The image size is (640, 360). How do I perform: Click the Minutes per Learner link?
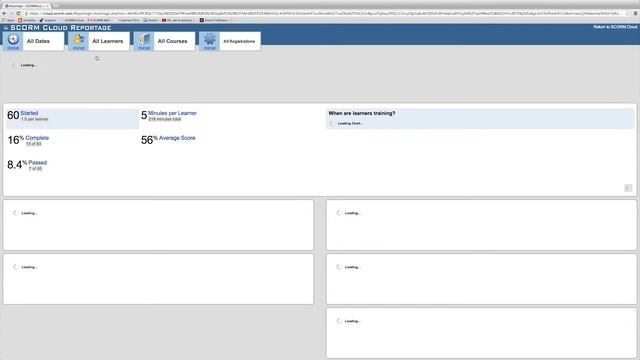click(x=172, y=113)
